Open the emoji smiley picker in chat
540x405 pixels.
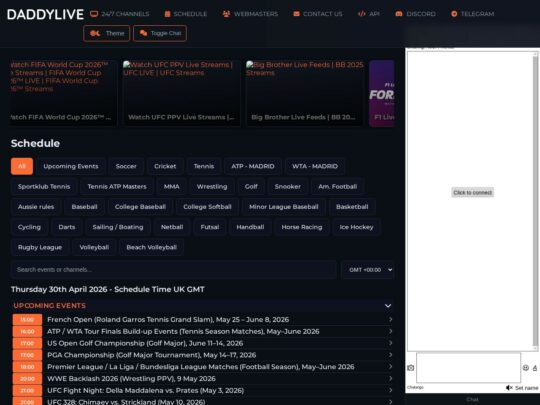point(526,368)
